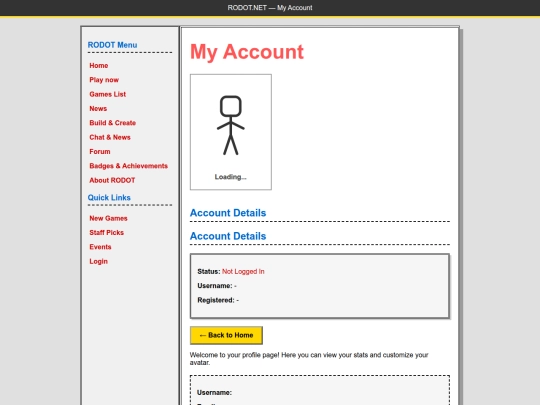The height and width of the screenshot is (405, 540).
Task: Open the Forum link
Action: pyautogui.click(x=100, y=152)
